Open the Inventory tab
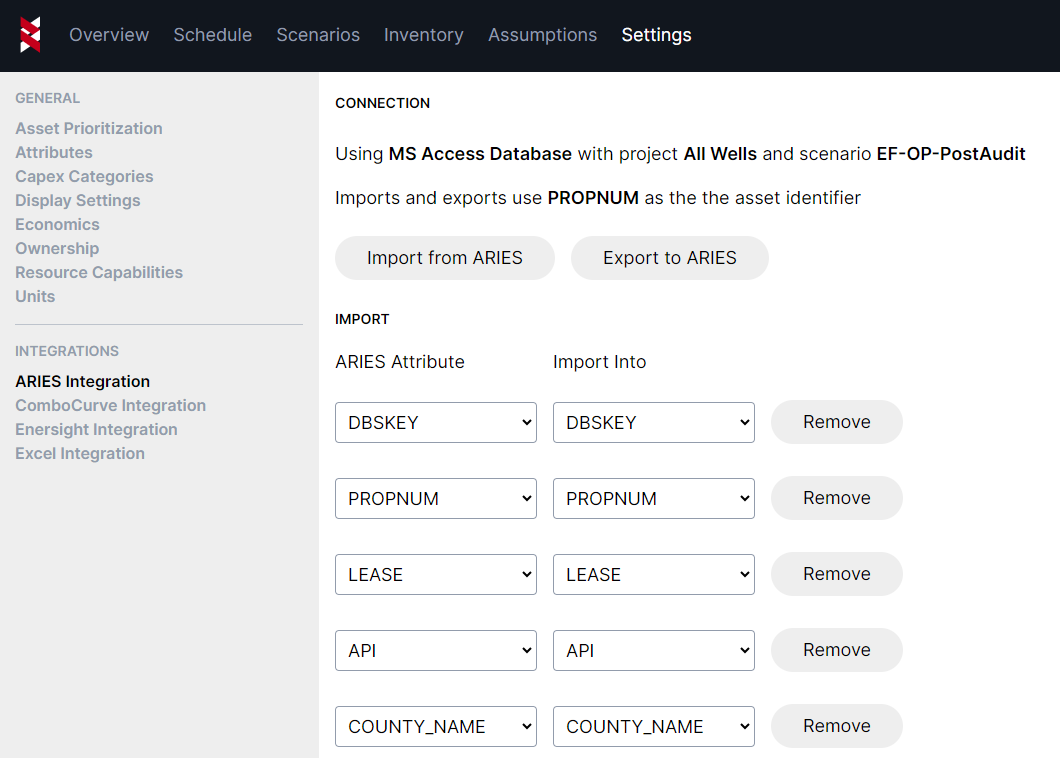Viewport: 1060px width, 758px height. tap(423, 35)
